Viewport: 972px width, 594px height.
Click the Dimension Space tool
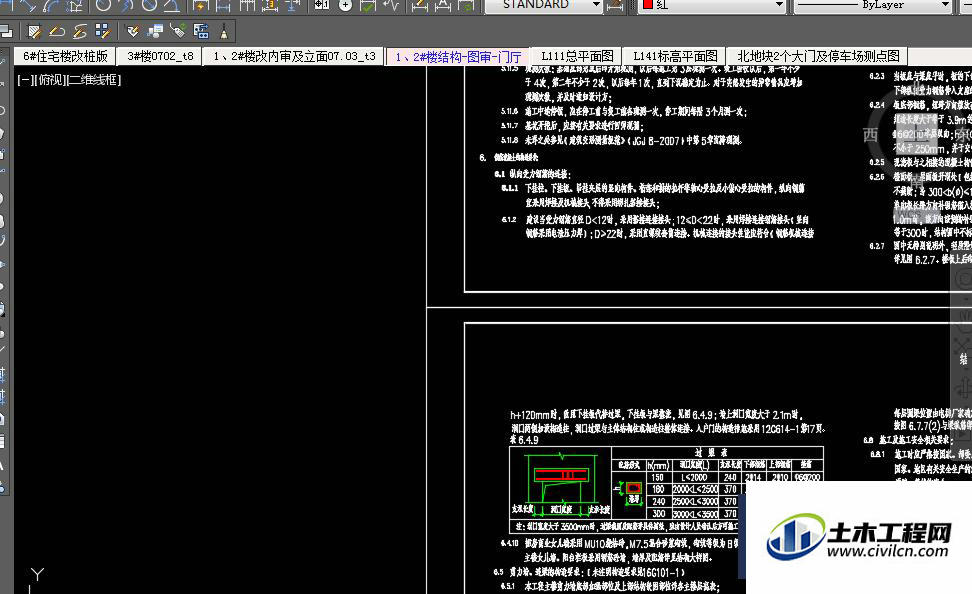pos(270,6)
